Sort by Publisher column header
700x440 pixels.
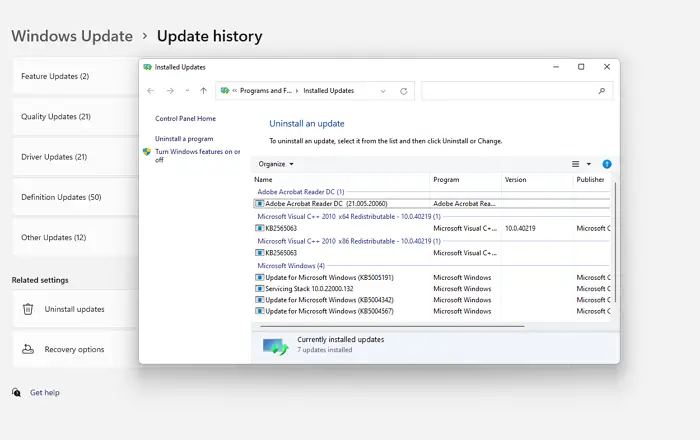(592, 180)
